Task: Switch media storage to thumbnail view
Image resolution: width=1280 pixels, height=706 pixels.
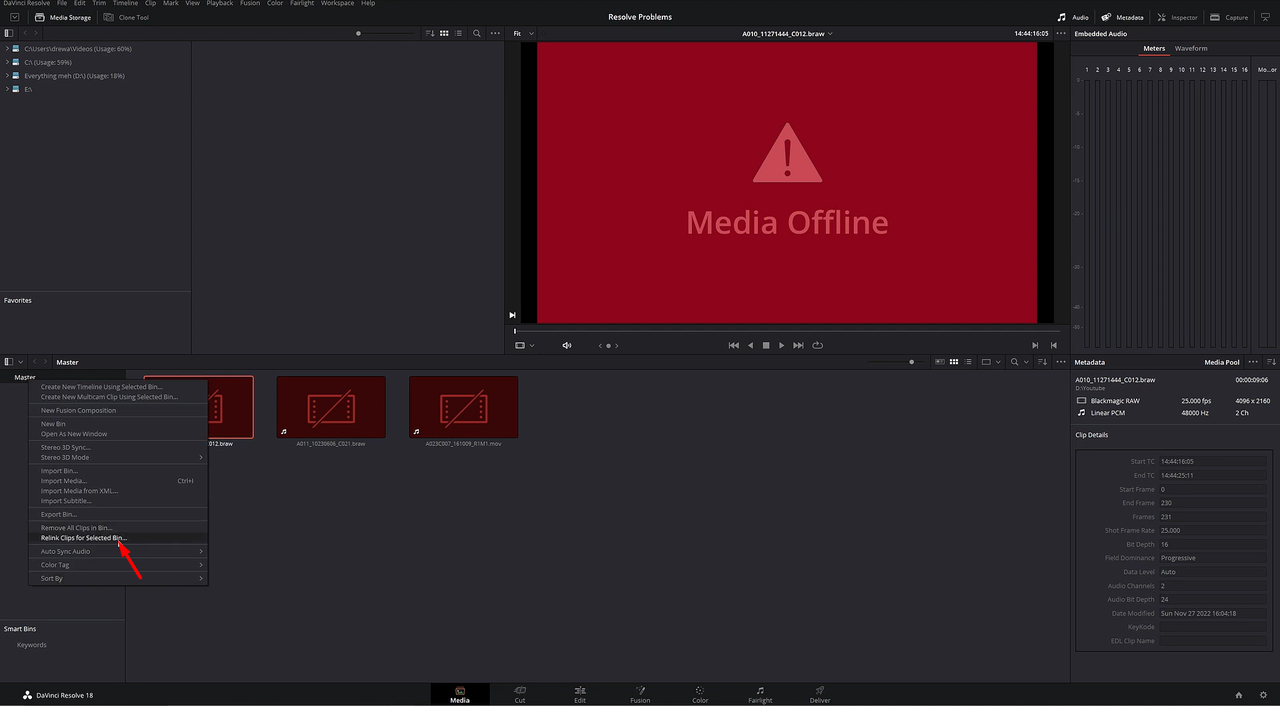Action: [x=444, y=33]
